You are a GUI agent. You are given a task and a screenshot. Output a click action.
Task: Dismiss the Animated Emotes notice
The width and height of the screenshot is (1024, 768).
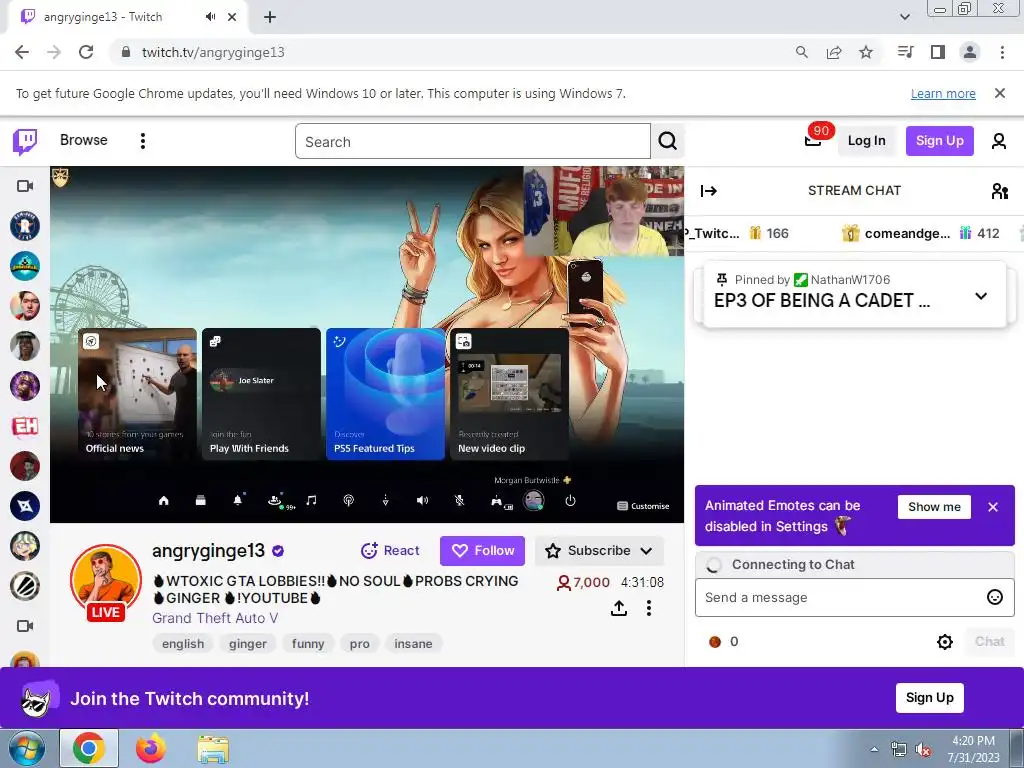point(993,507)
